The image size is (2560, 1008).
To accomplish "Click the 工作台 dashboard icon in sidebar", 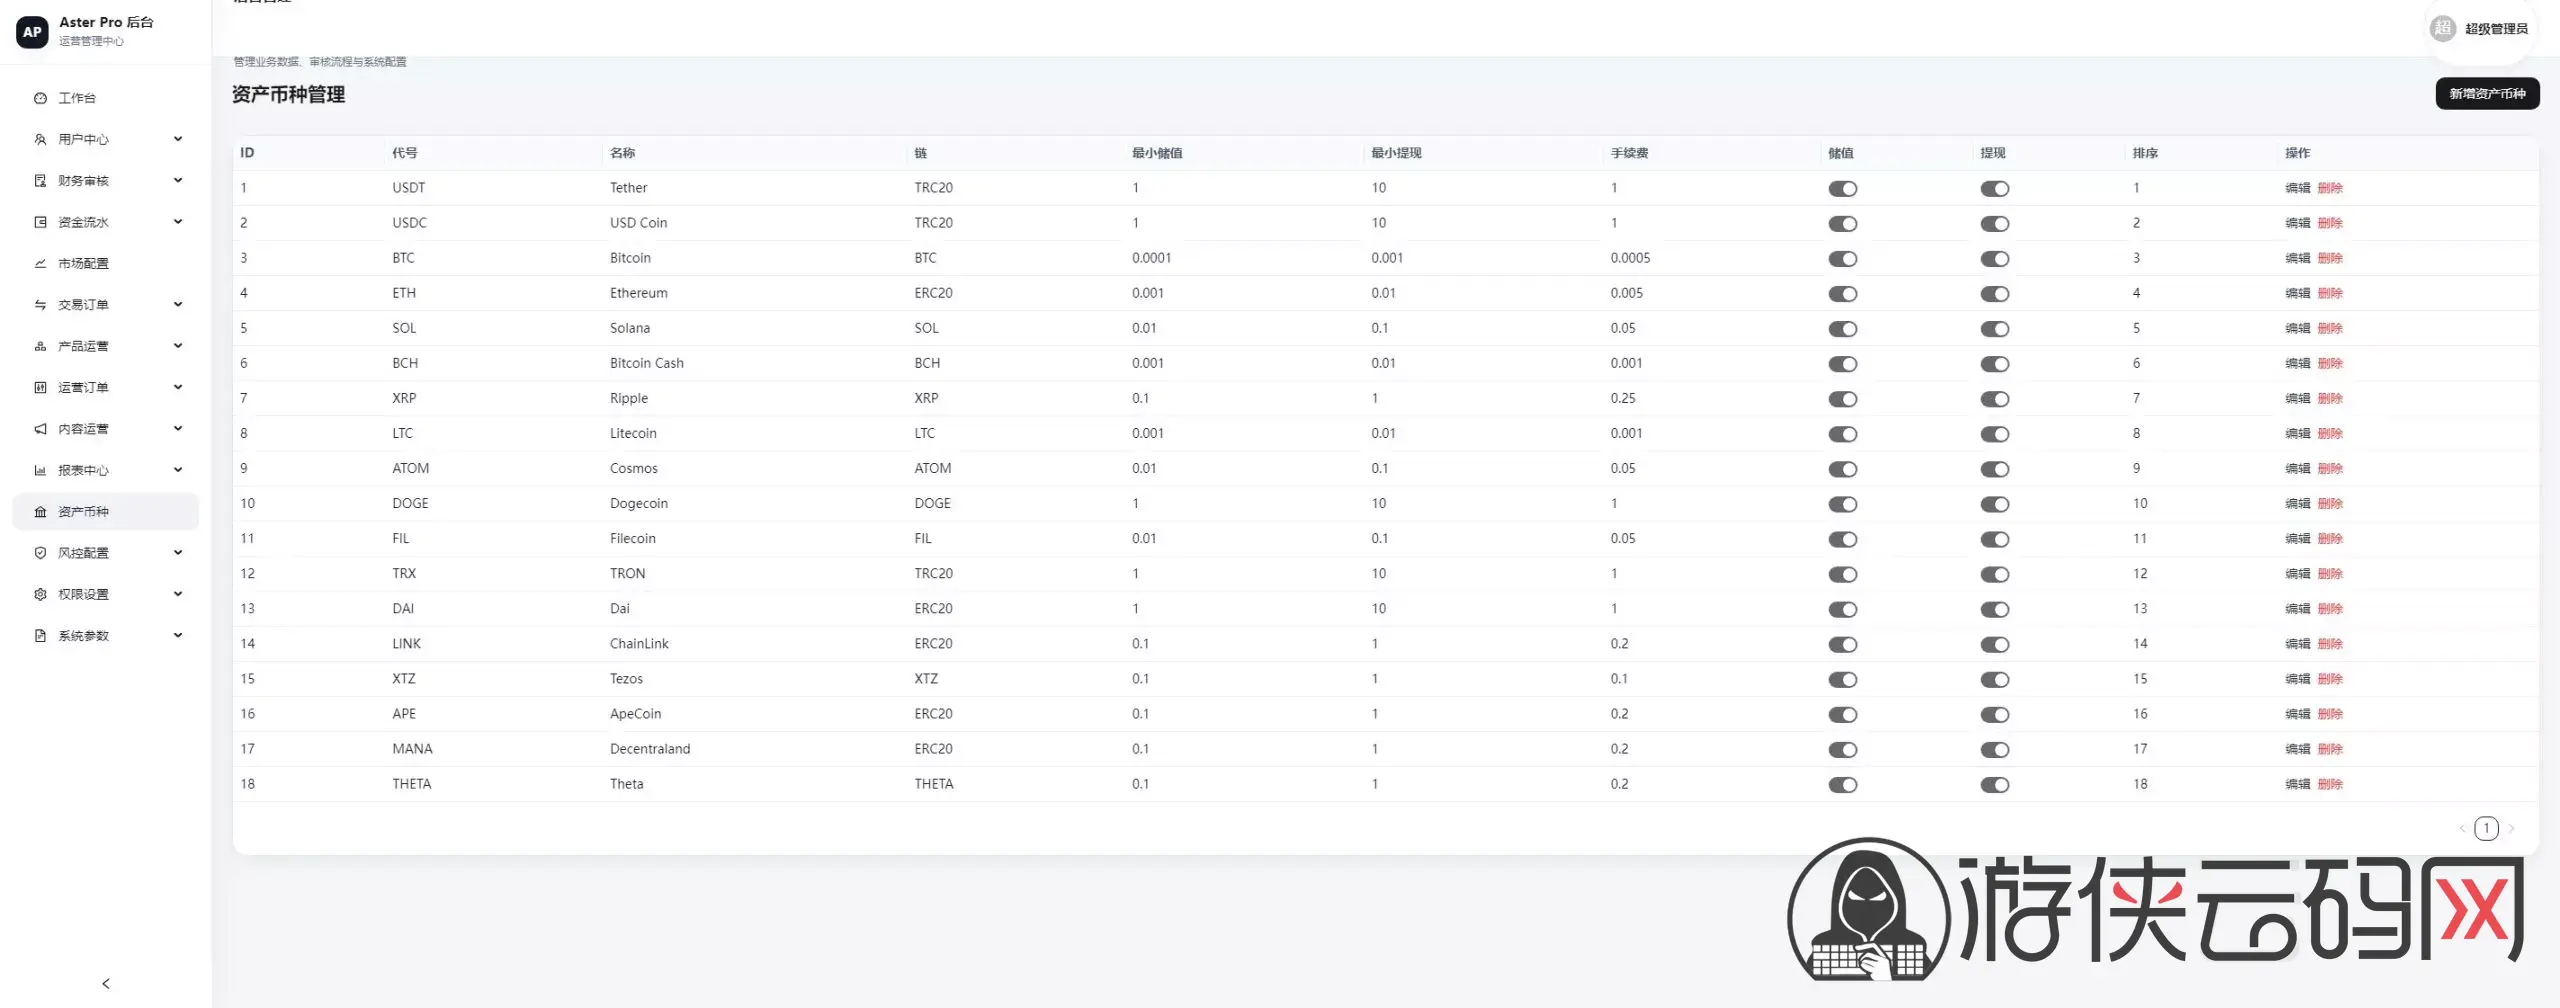I will (40, 98).
